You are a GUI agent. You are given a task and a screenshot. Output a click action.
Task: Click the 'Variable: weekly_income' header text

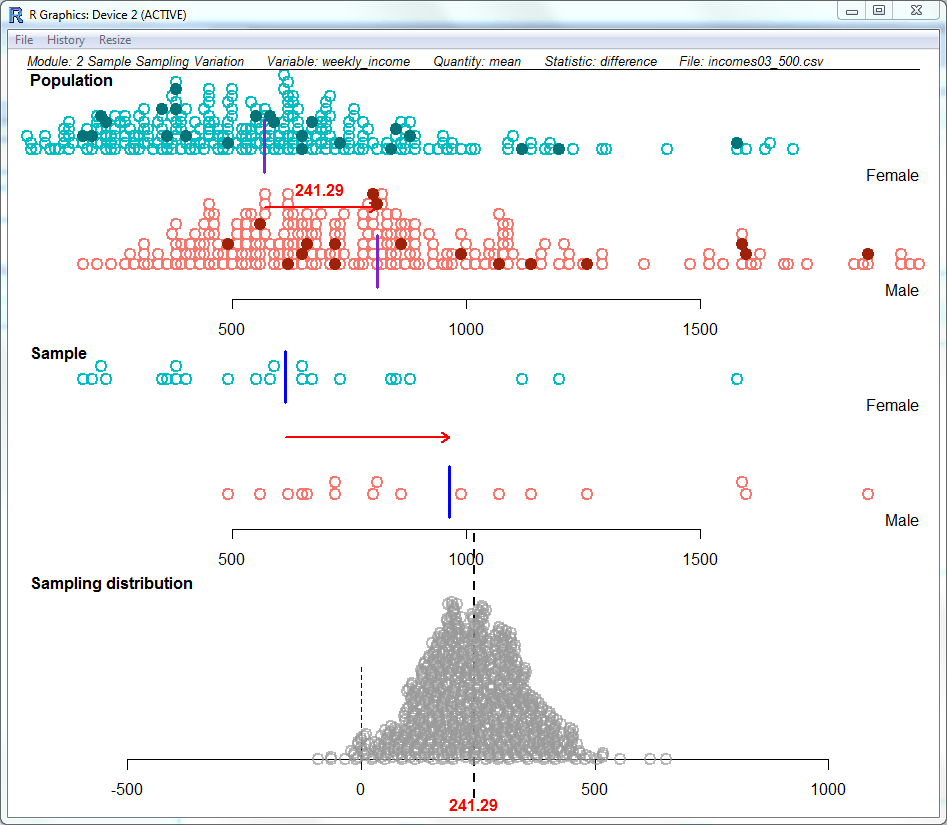[x=338, y=62]
